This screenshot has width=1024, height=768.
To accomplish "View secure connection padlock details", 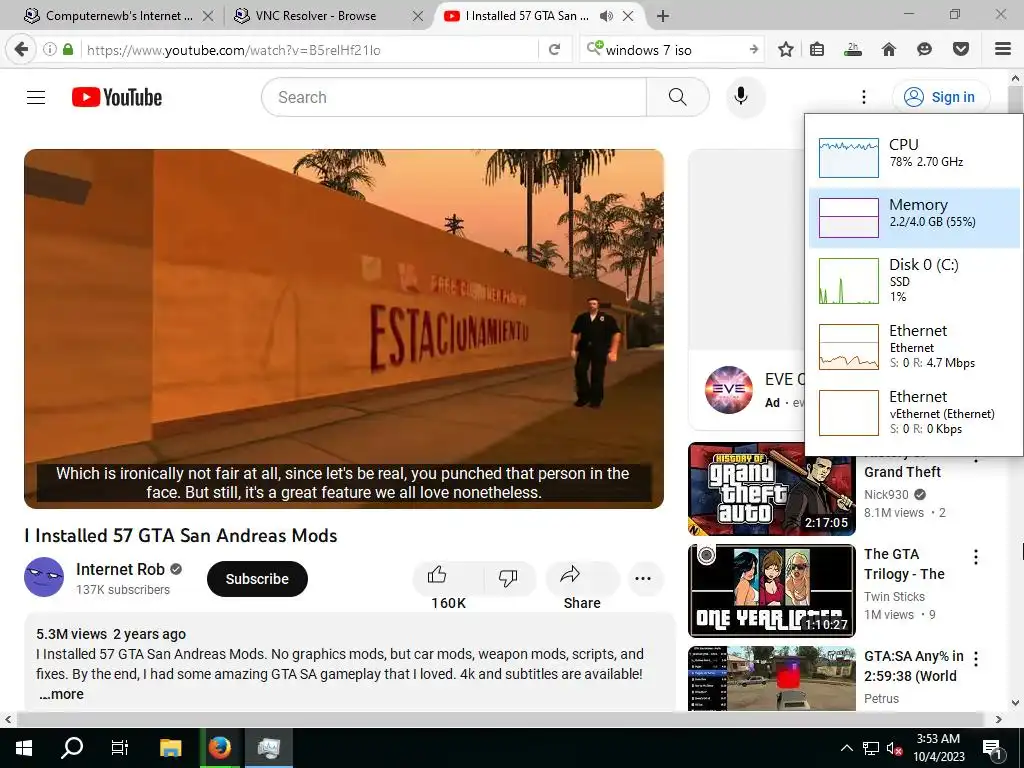I will pyautogui.click(x=68, y=49).
